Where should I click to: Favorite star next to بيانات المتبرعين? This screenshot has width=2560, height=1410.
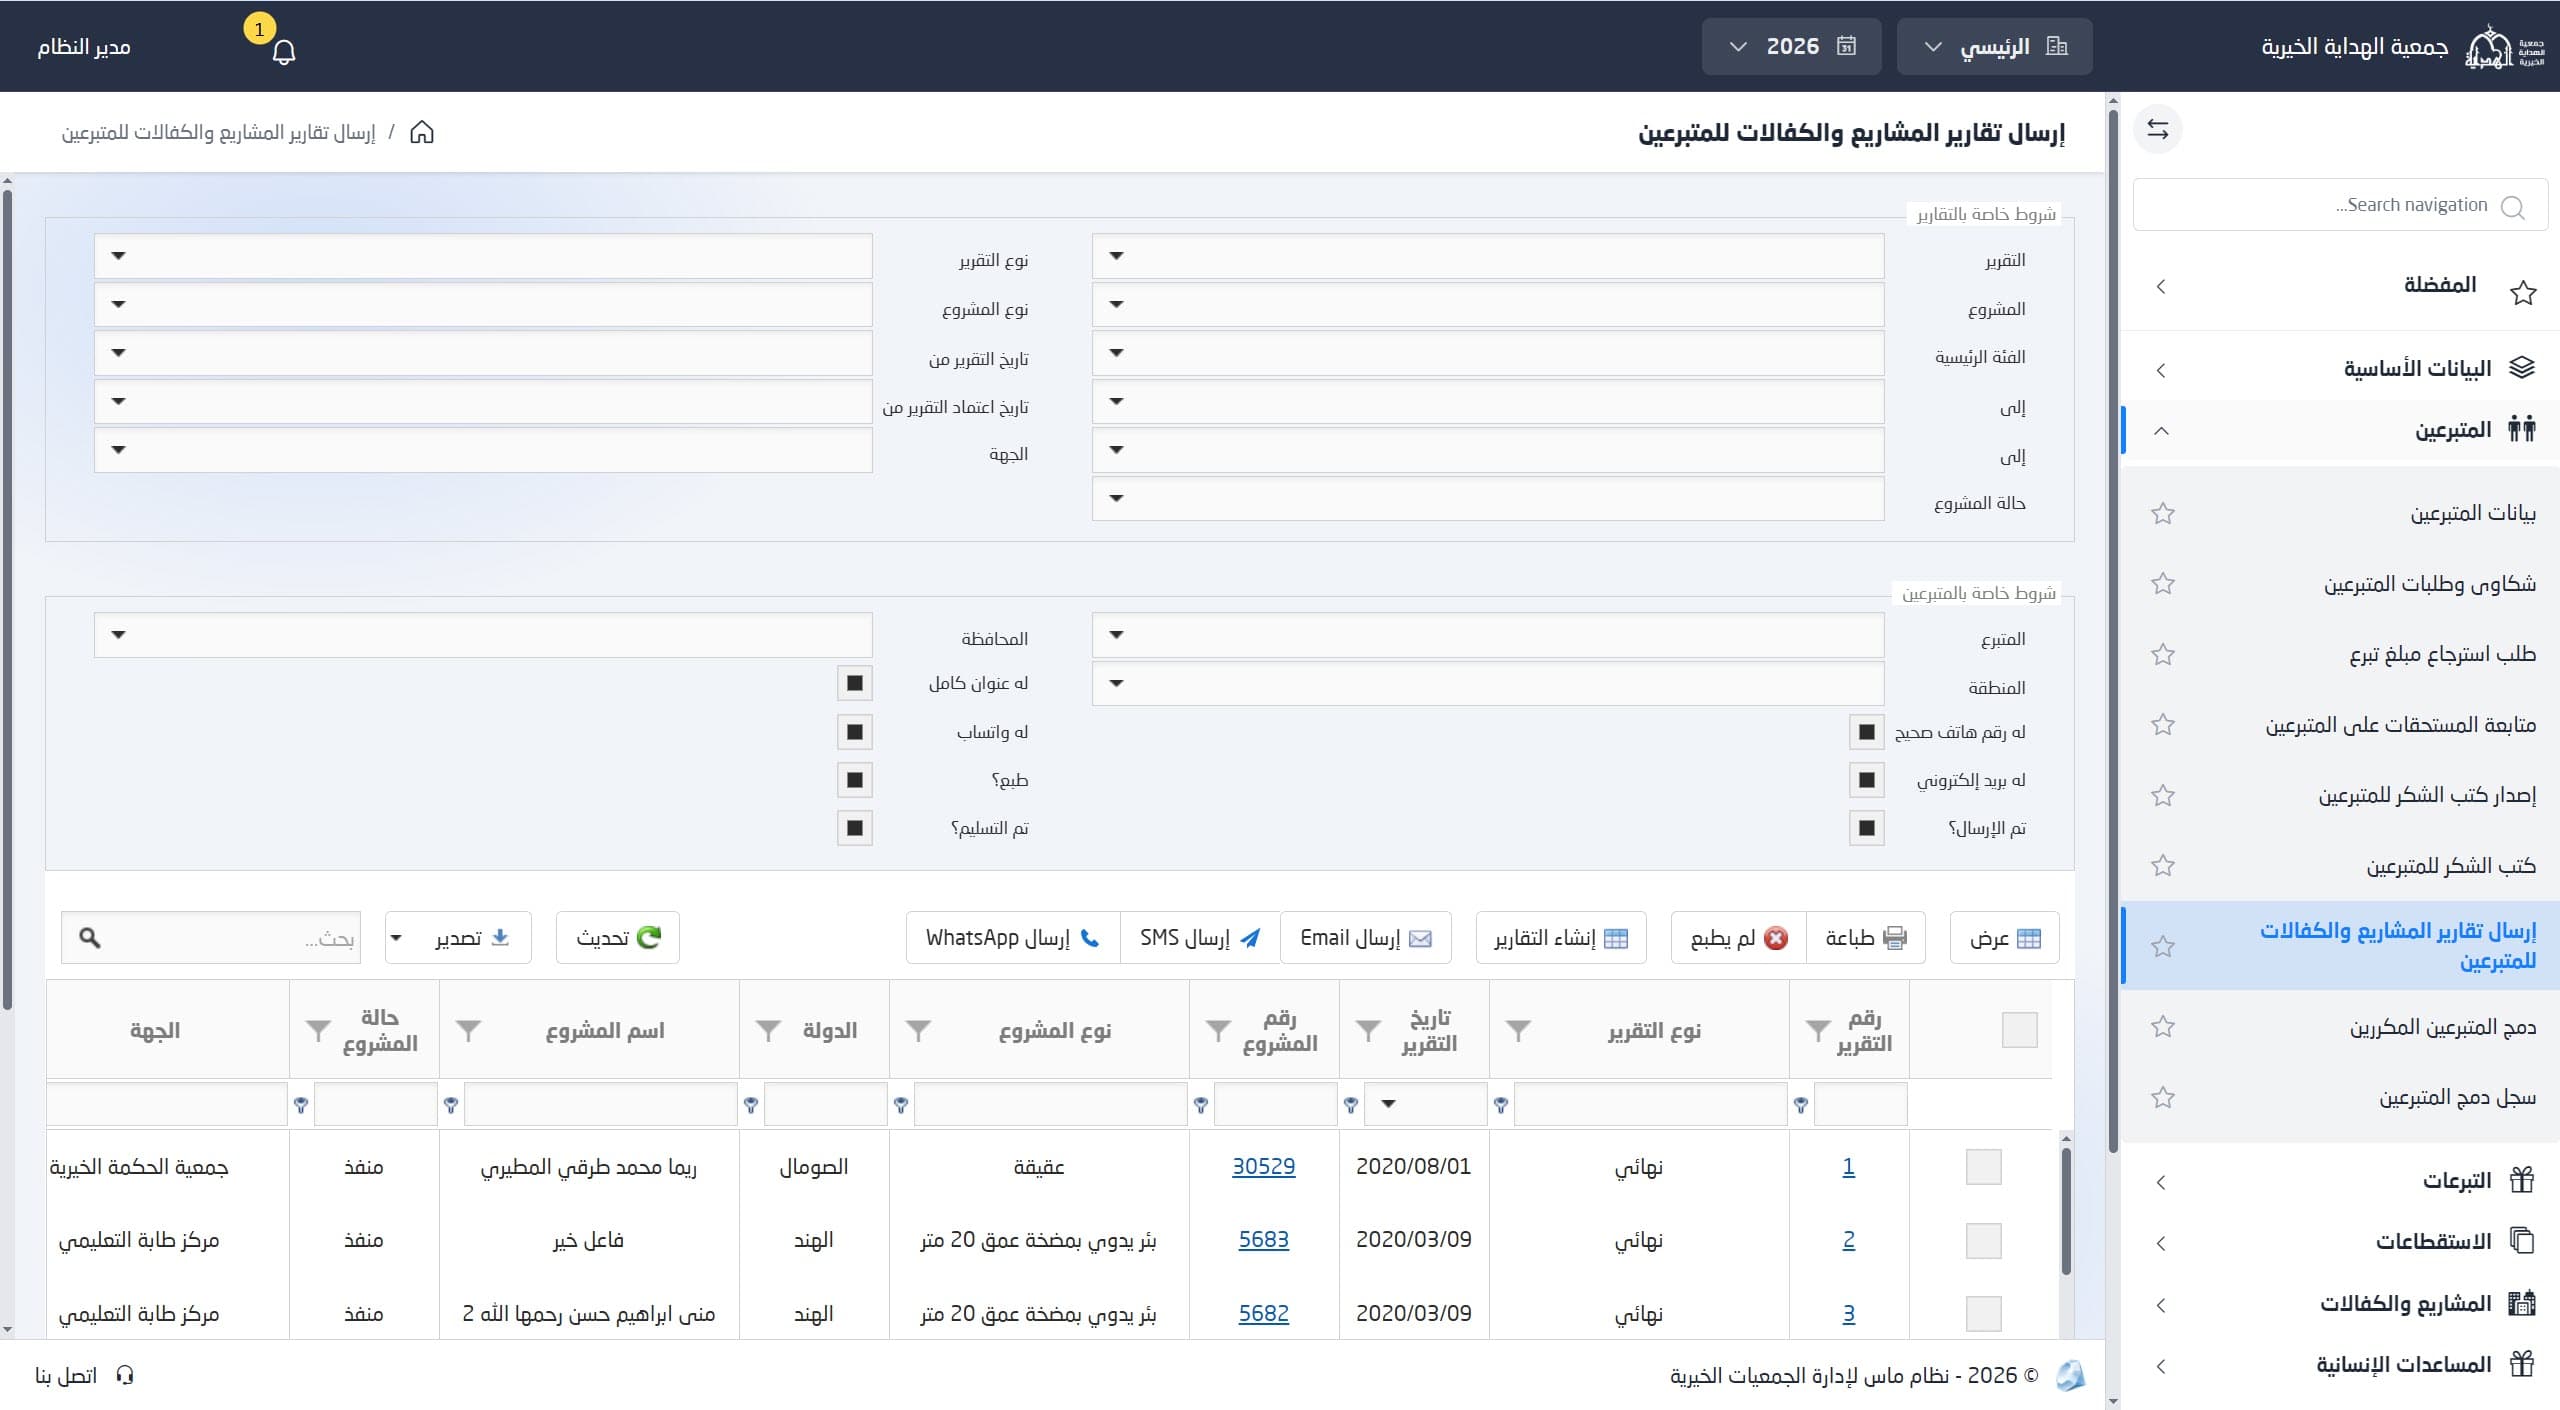tap(2163, 514)
